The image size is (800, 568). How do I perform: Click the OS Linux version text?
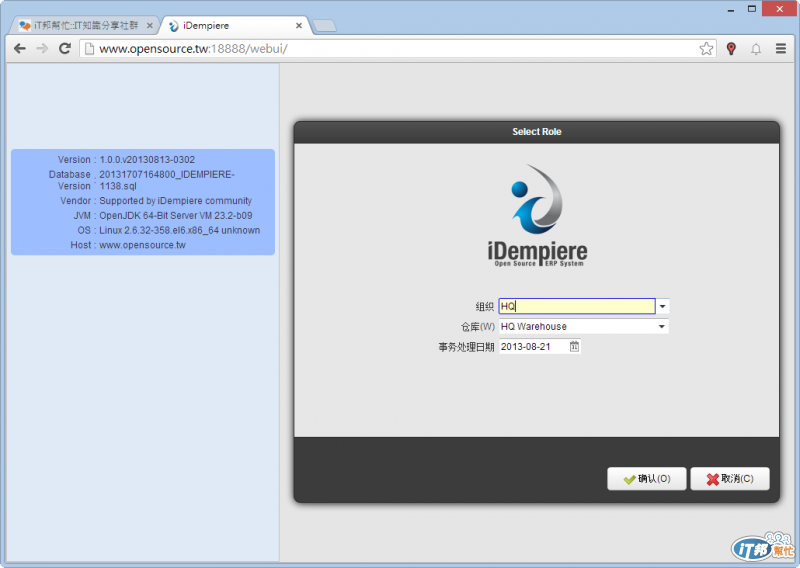[180, 230]
